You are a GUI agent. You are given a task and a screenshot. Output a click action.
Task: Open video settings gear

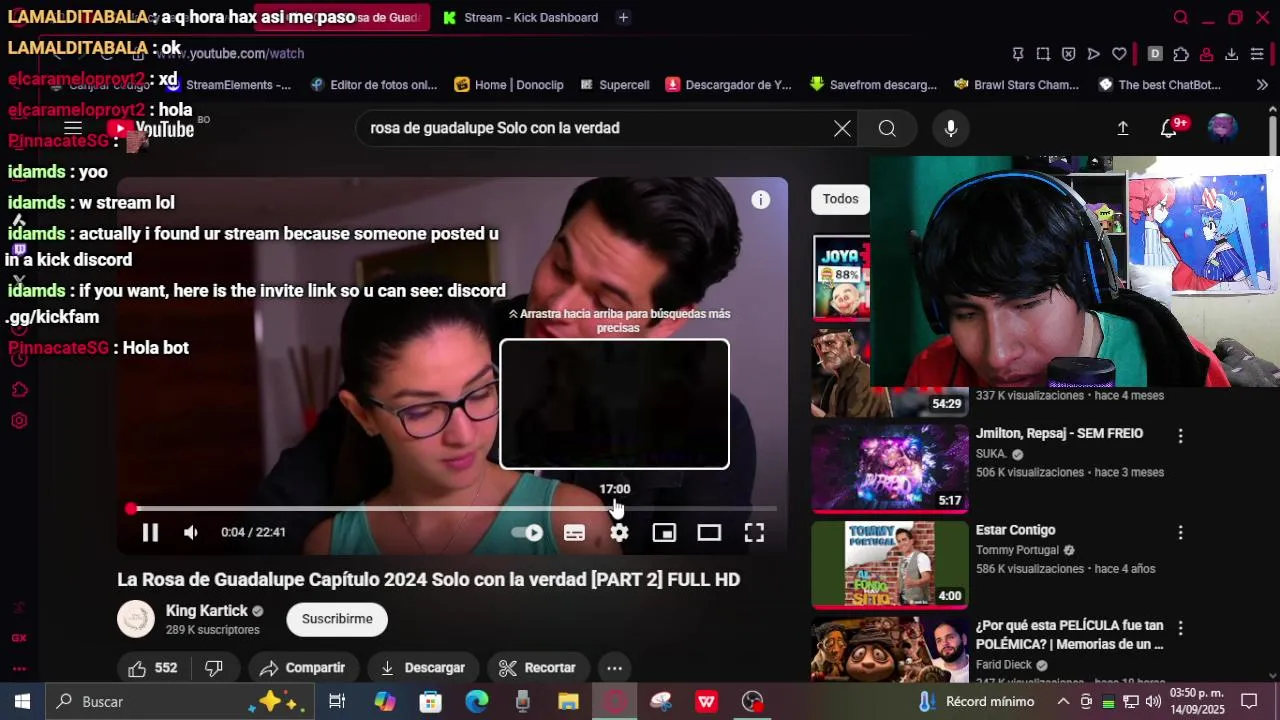point(620,533)
